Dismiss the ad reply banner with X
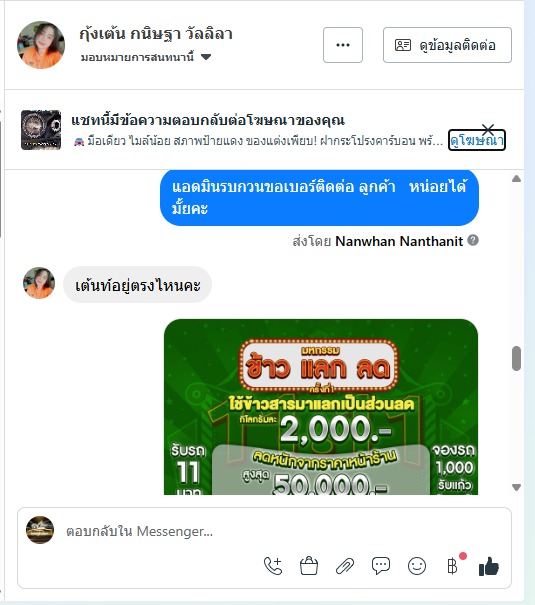This screenshot has height=605, width=535. pyautogui.click(x=488, y=129)
